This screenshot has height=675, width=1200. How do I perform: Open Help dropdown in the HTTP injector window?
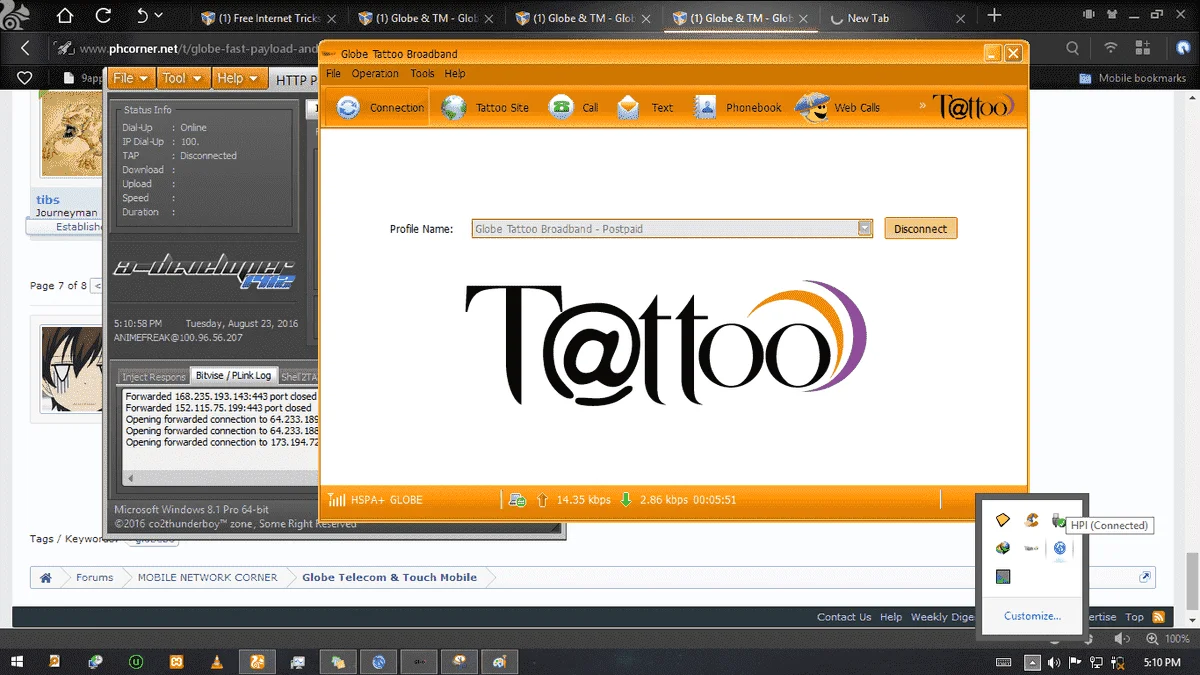(x=238, y=78)
